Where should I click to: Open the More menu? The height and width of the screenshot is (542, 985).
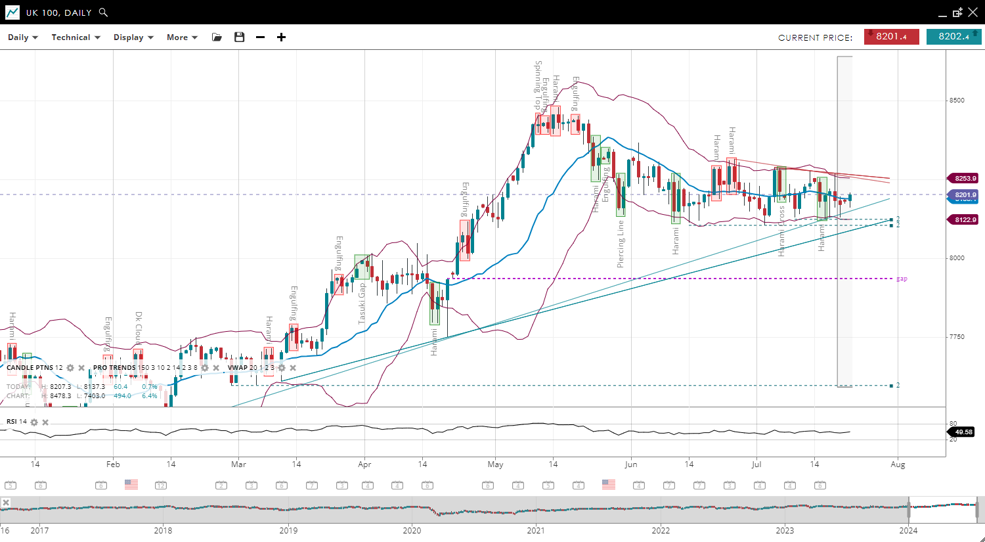[x=181, y=37]
